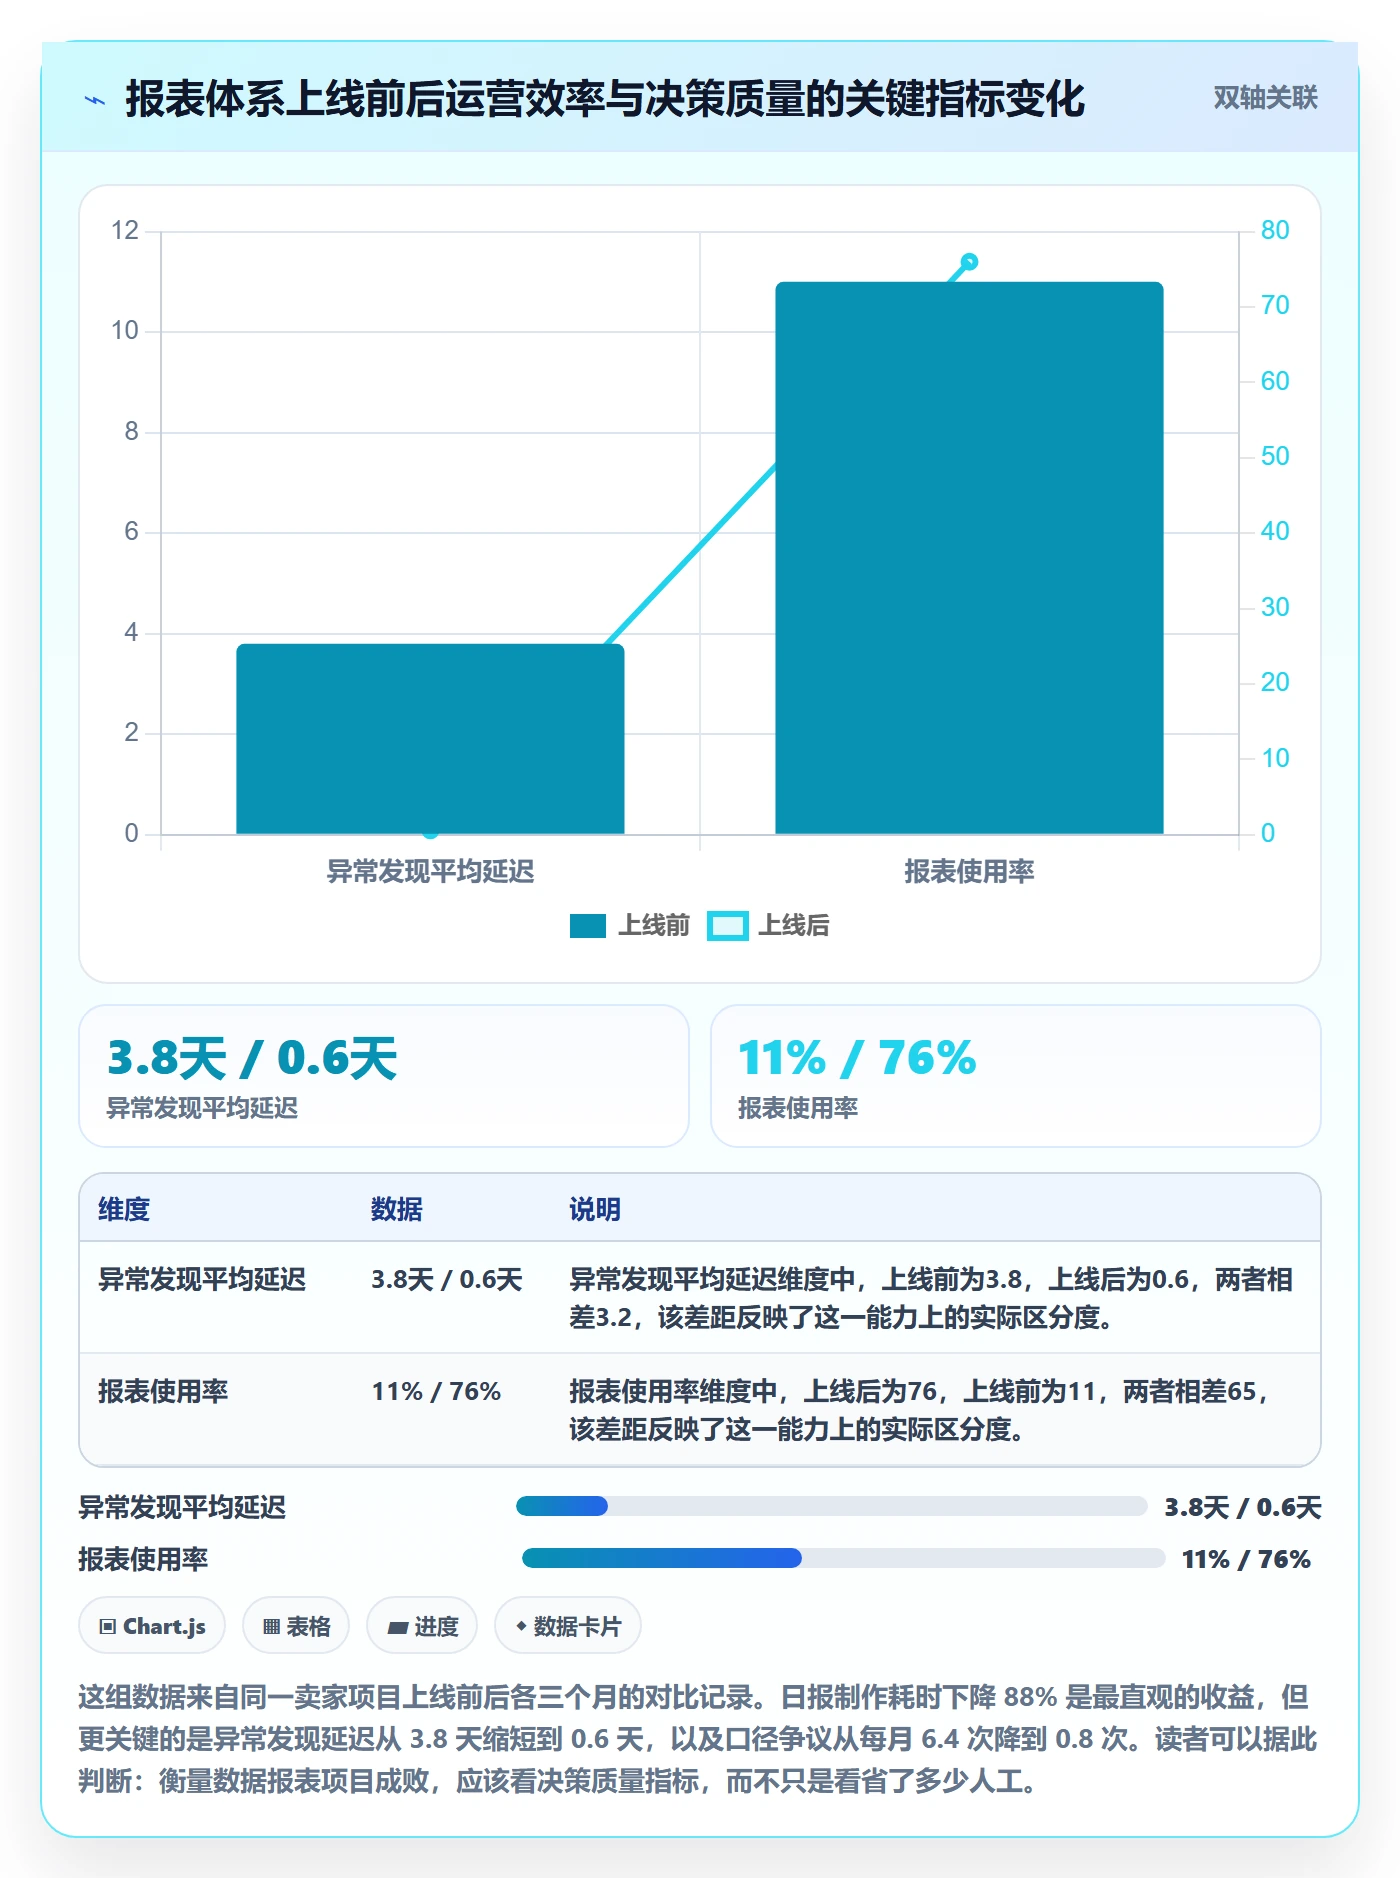Click the shorter chart bar for 异常发现平均延迟
The width and height of the screenshot is (1400, 1878).
click(430, 739)
